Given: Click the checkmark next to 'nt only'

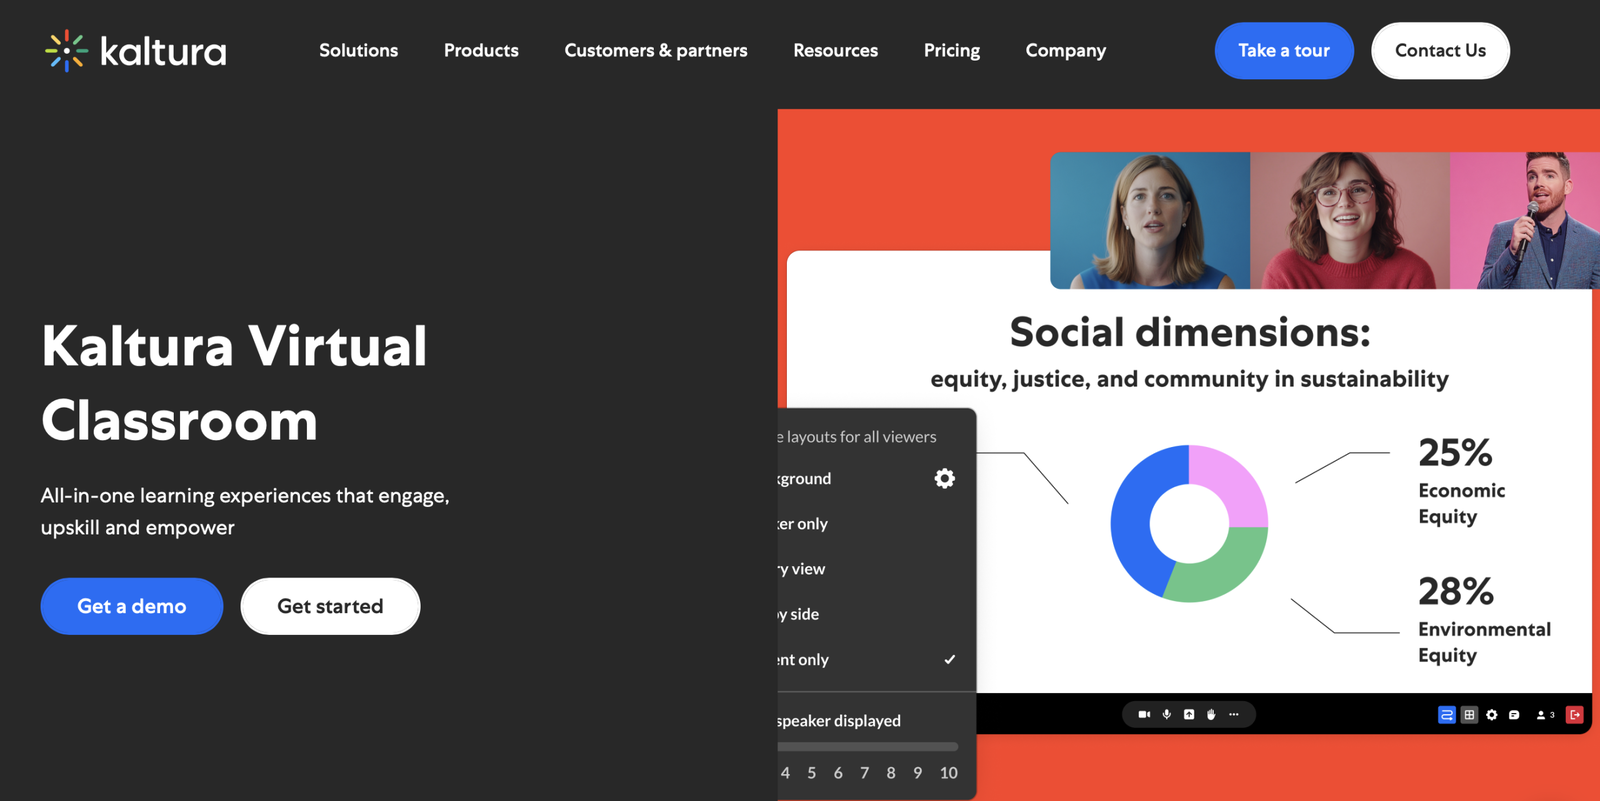Looking at the screenshot, I should click(950, 659).
